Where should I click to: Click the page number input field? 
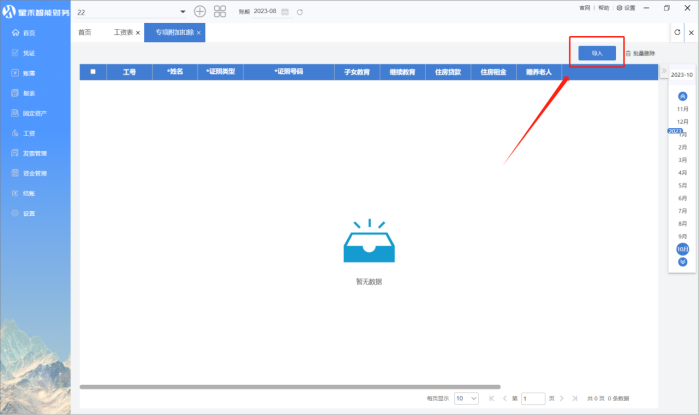(x=533, y=398)
